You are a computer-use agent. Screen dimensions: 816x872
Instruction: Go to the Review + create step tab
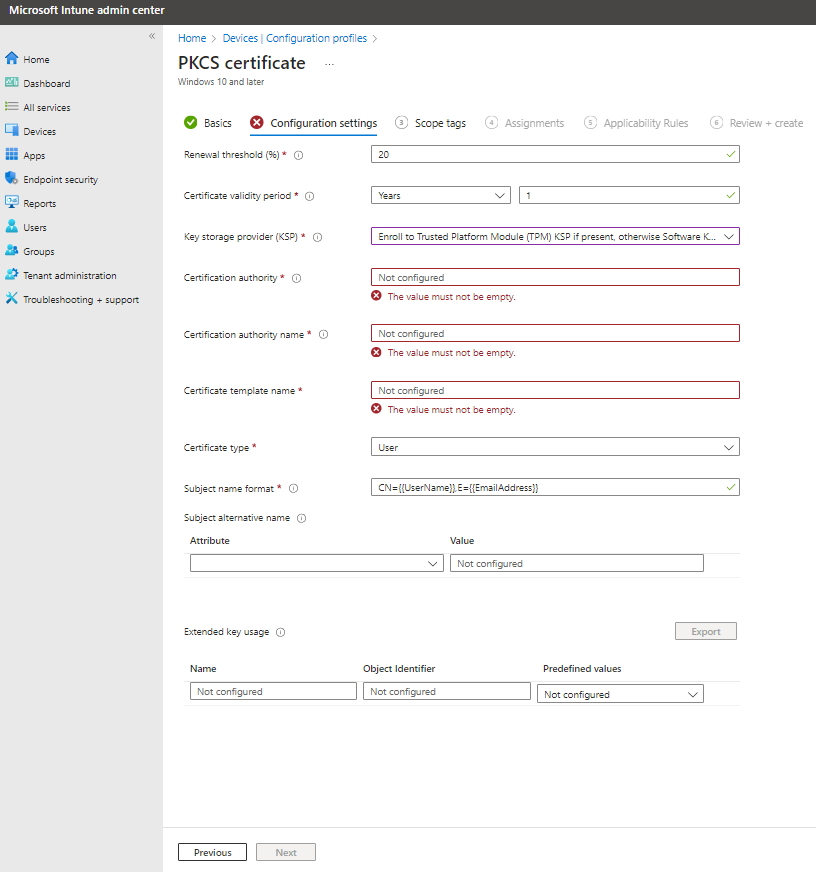[756, 123]
